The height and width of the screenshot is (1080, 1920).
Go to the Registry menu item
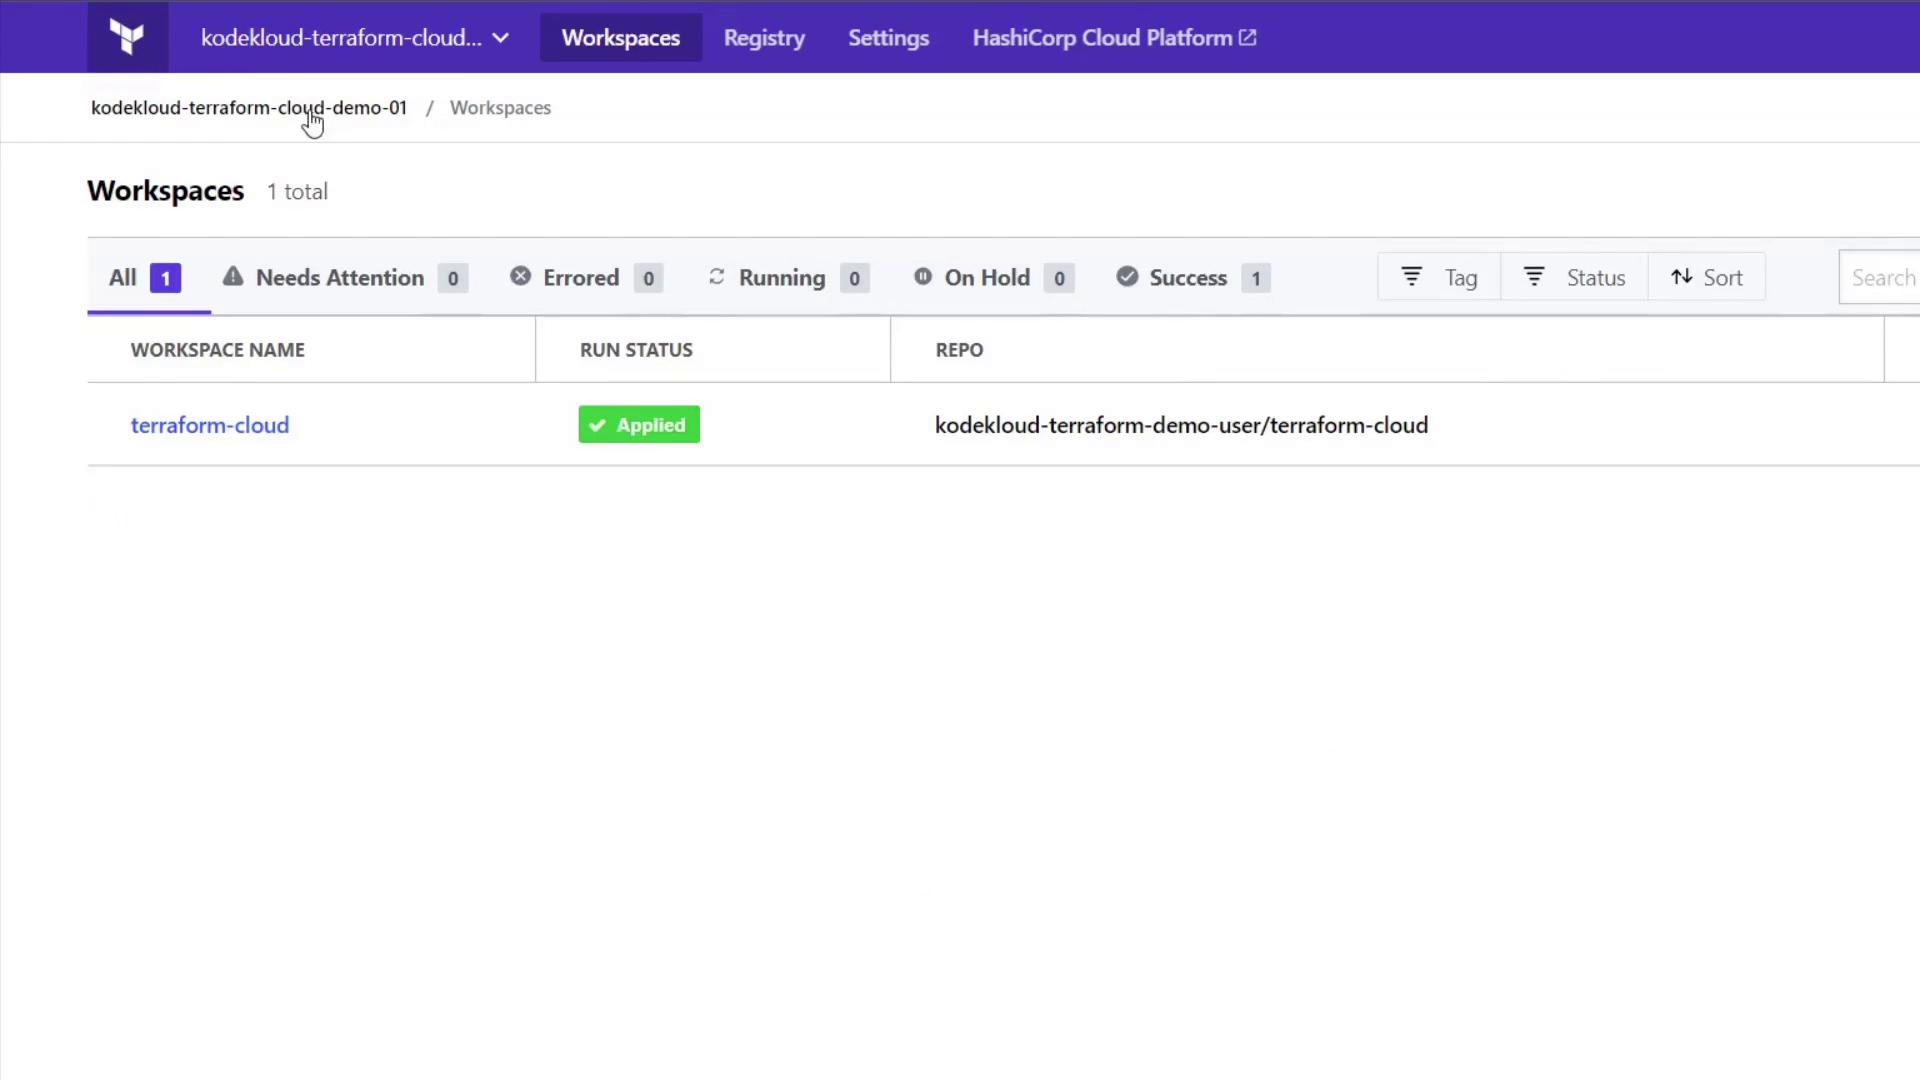coord(764,38)
